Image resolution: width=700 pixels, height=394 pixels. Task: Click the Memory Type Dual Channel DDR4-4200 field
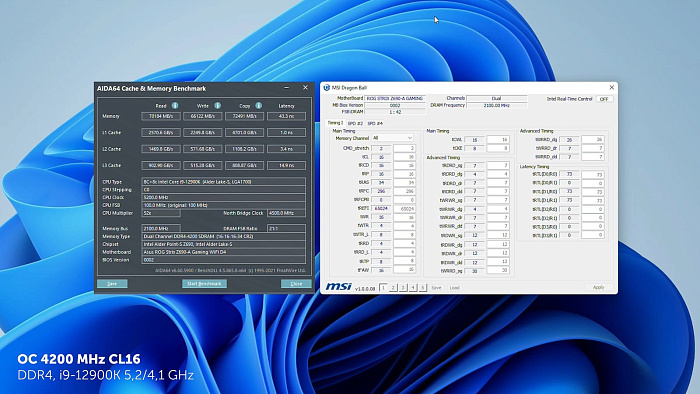click(224, 236)
